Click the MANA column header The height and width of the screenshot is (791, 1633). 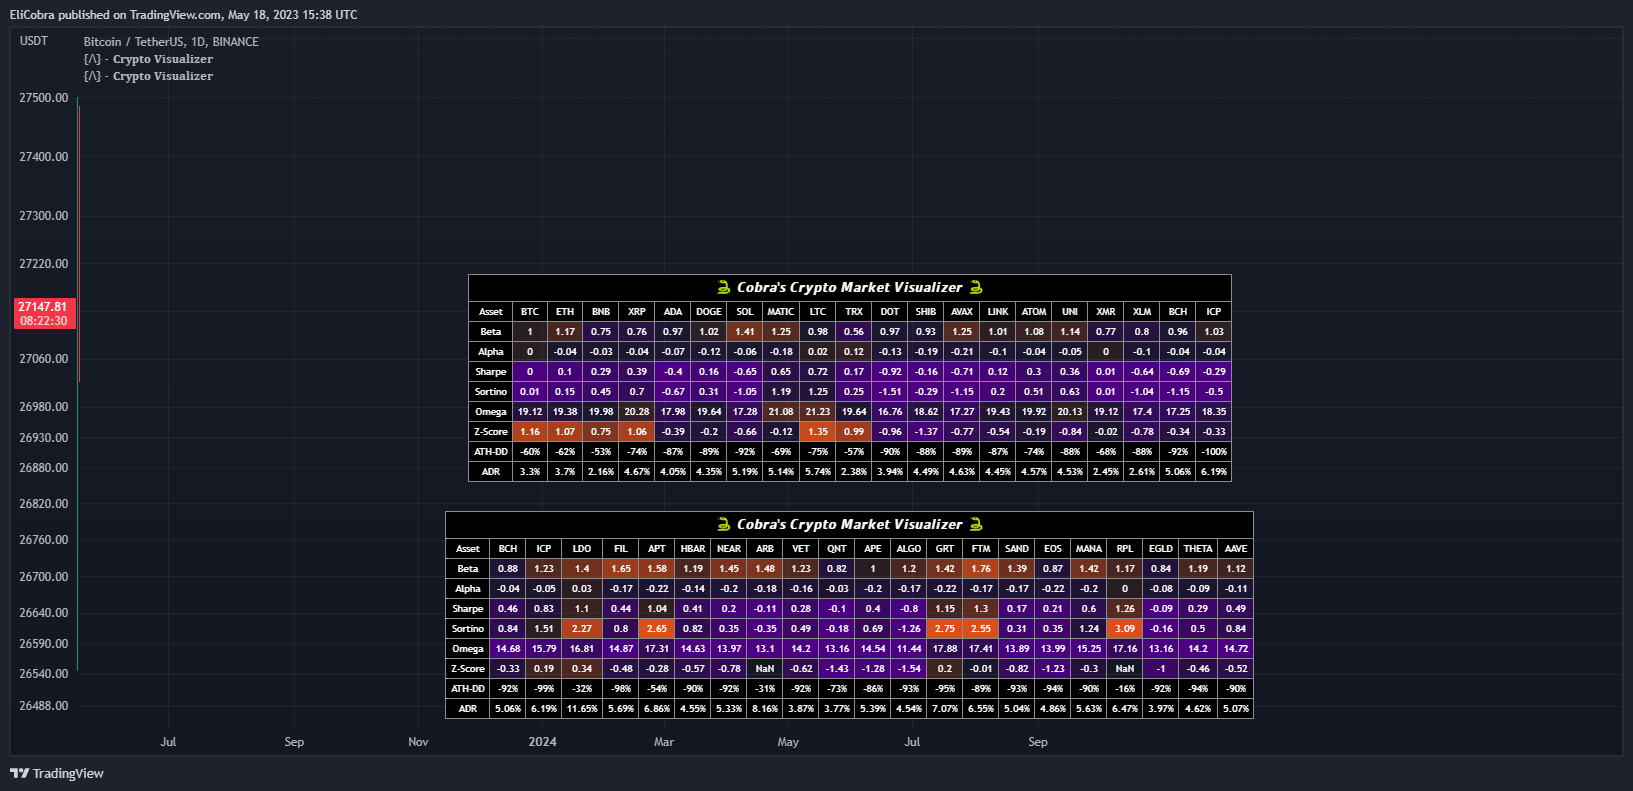point(1089,549)
